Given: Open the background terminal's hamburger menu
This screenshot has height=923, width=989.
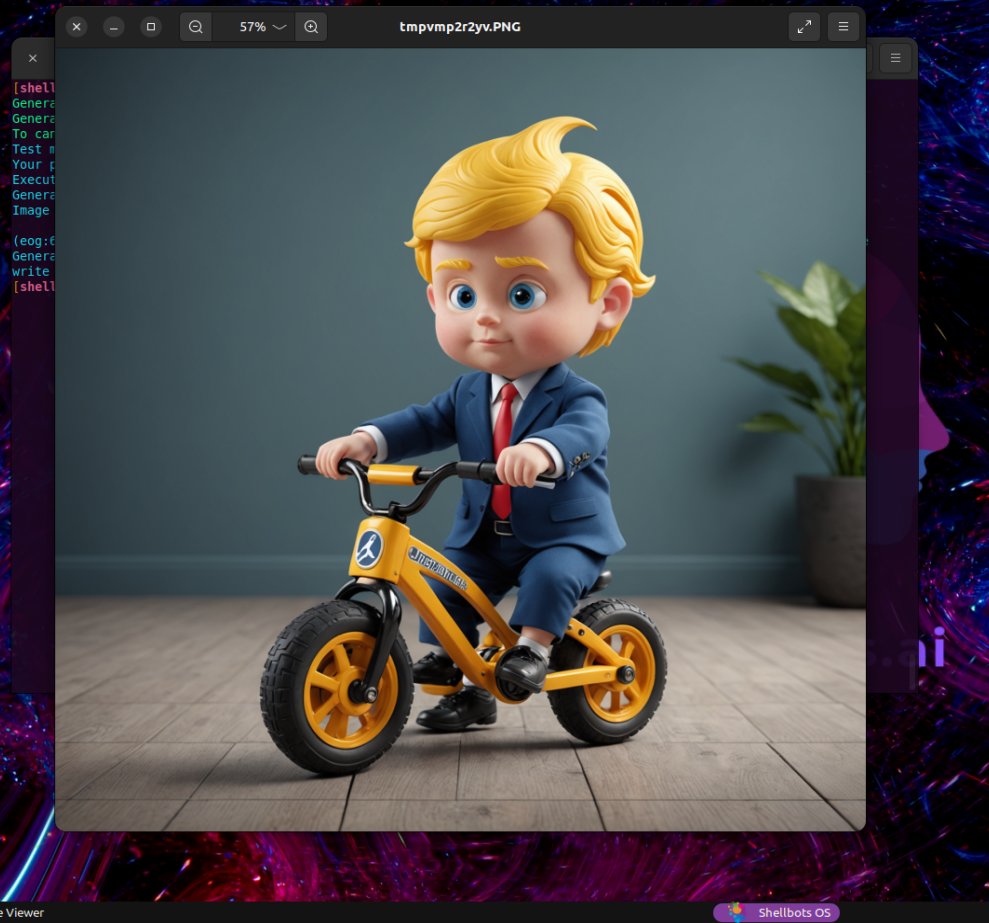Looking at the screenshot, I should (x=895, y=58).
